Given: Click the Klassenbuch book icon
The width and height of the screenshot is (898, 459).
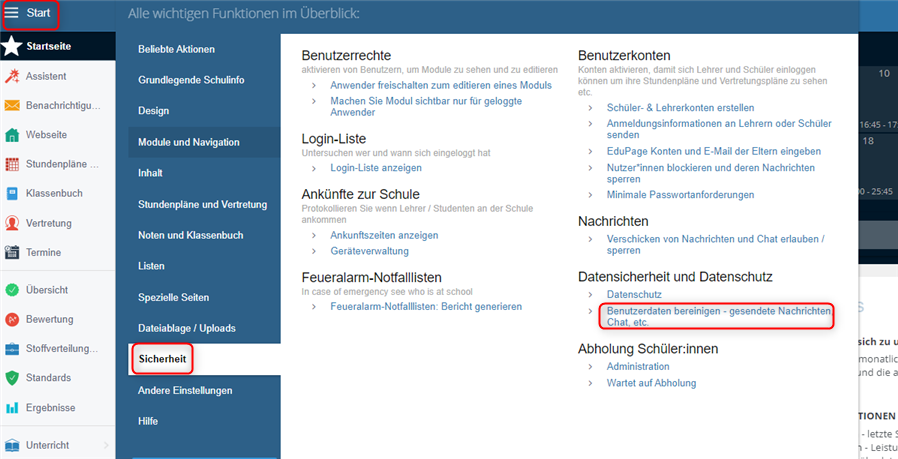Looking at the screenshot, I should [x=12, y=194].
